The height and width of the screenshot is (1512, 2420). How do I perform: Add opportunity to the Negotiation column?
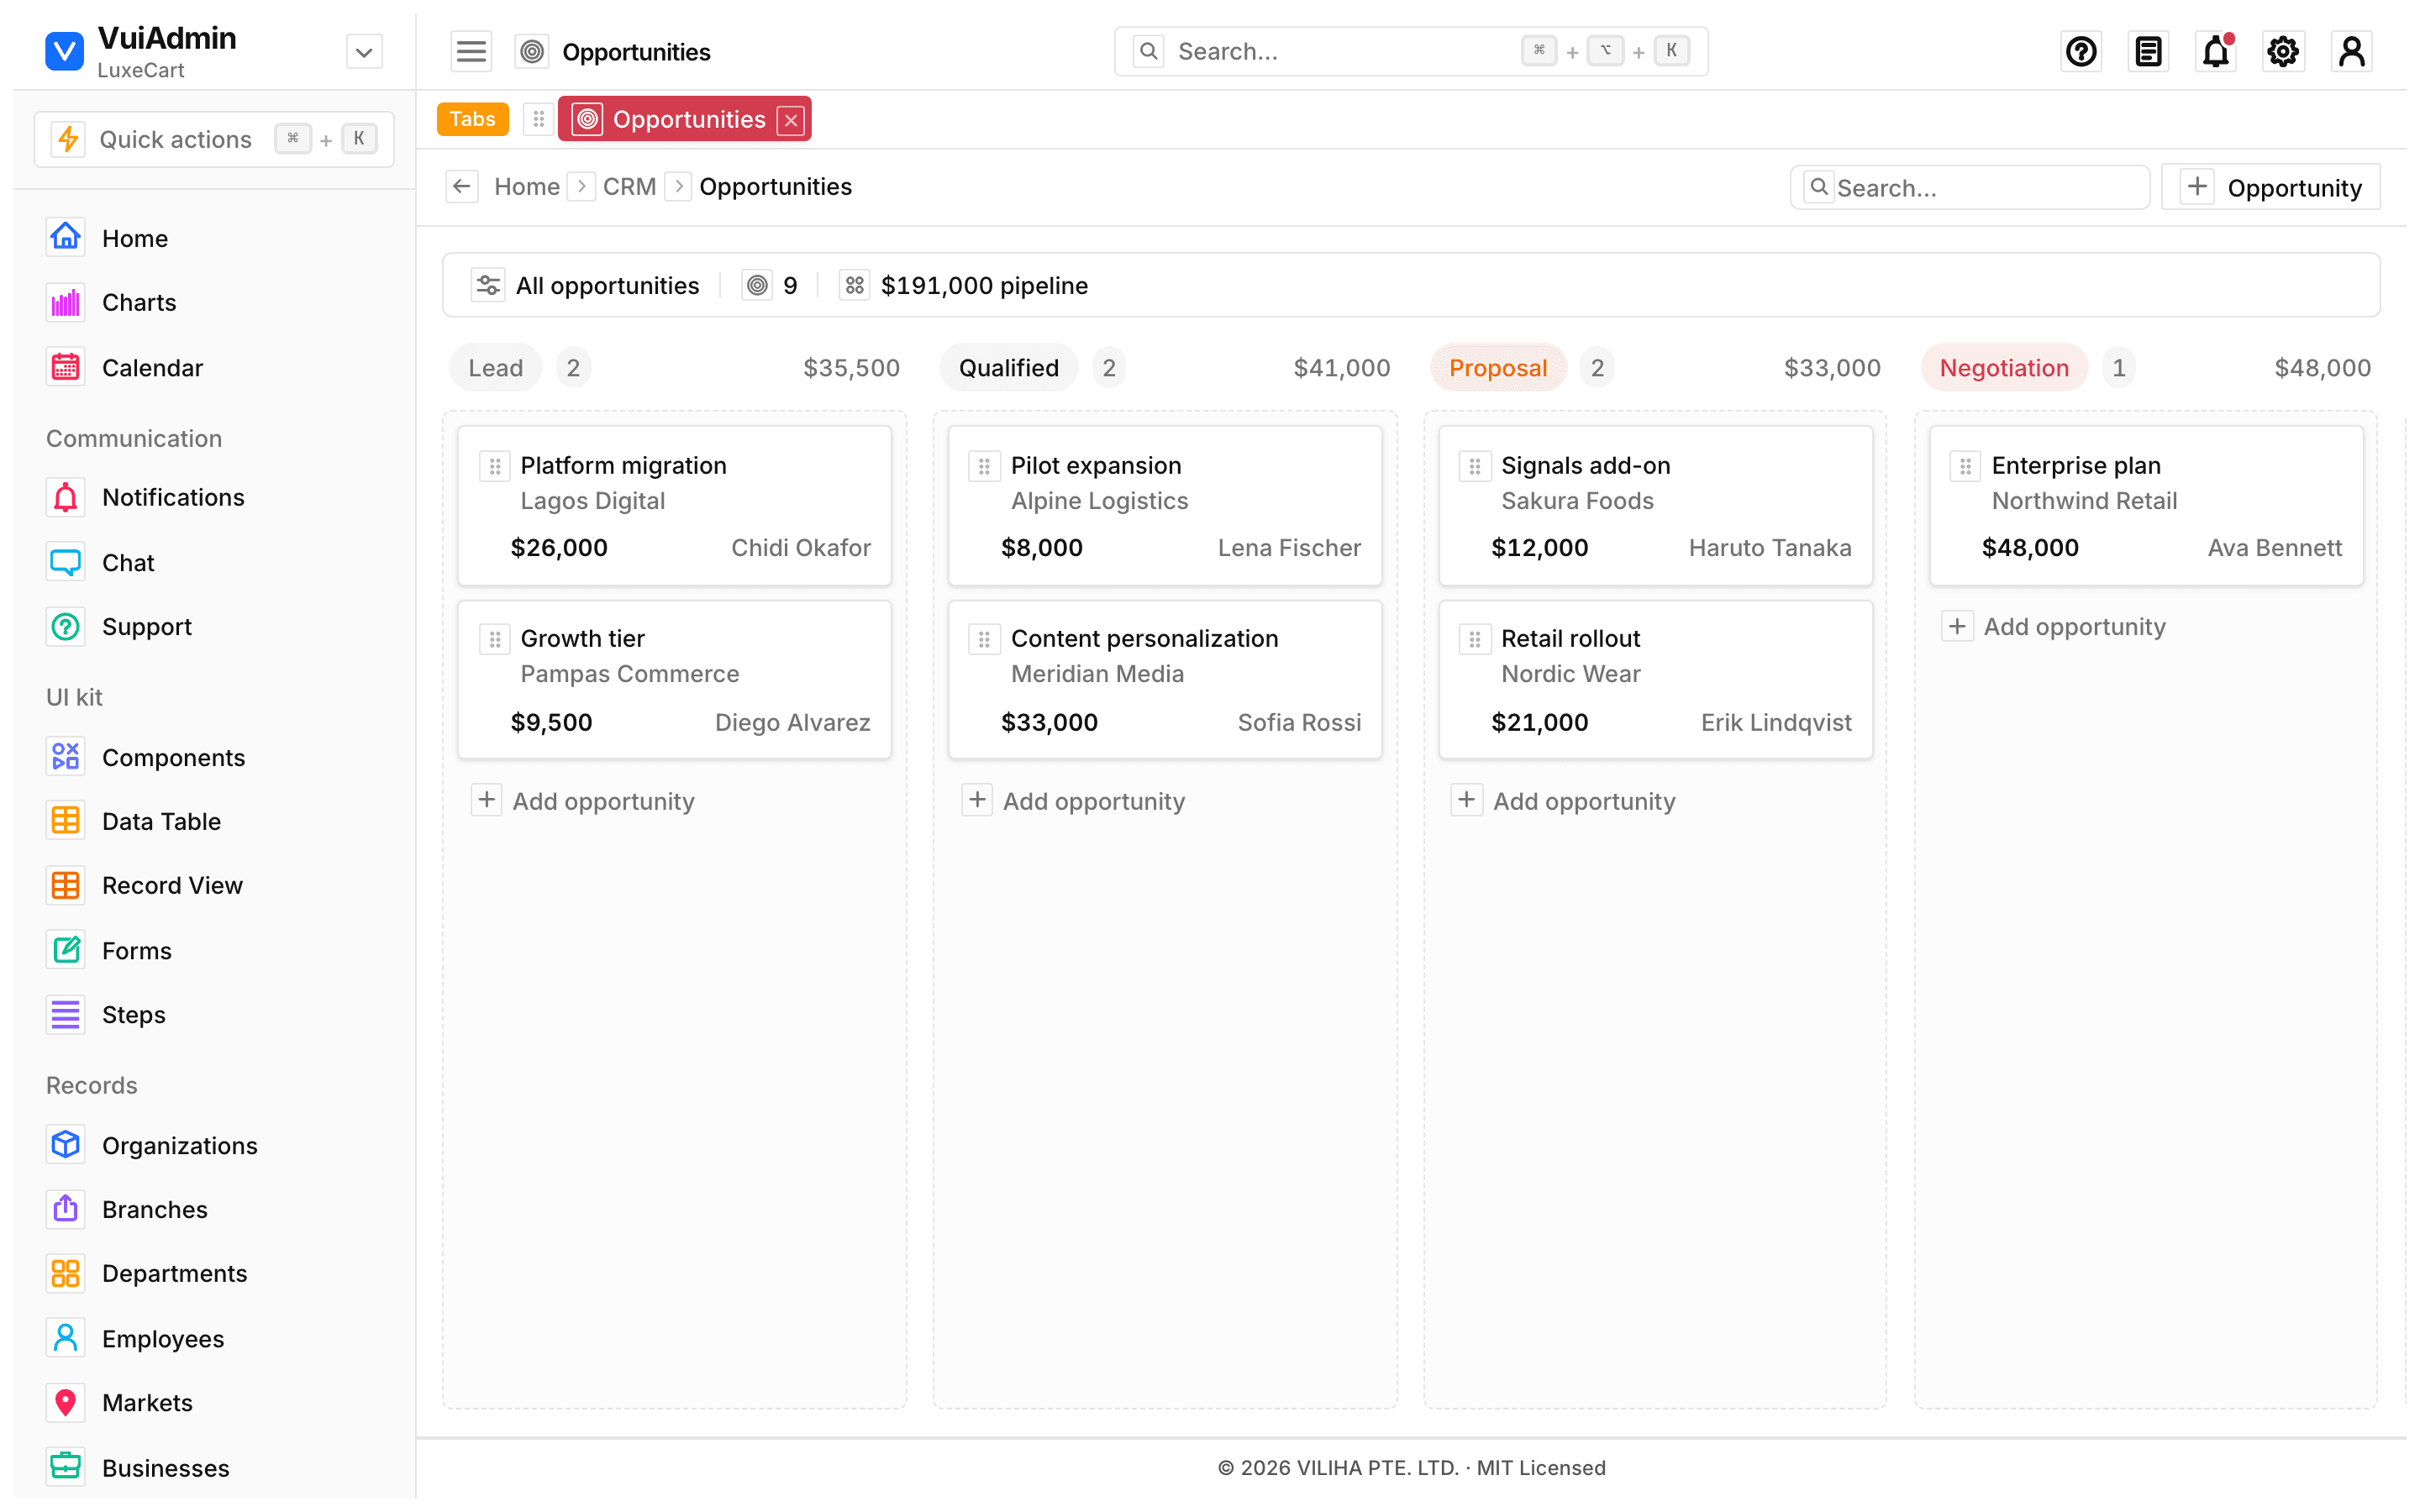coord(2055,626)
